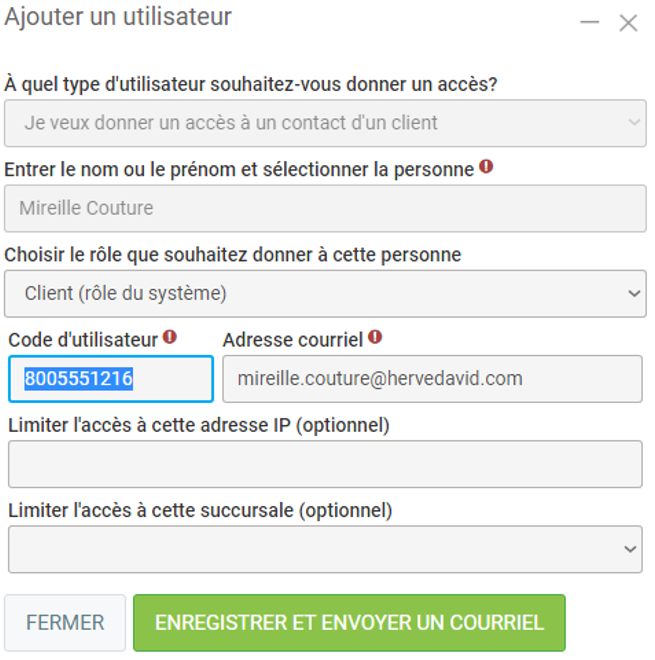Expand the role dropdown showing Client
The height and width of the screenshot is (660, 655).
point(325,293)
